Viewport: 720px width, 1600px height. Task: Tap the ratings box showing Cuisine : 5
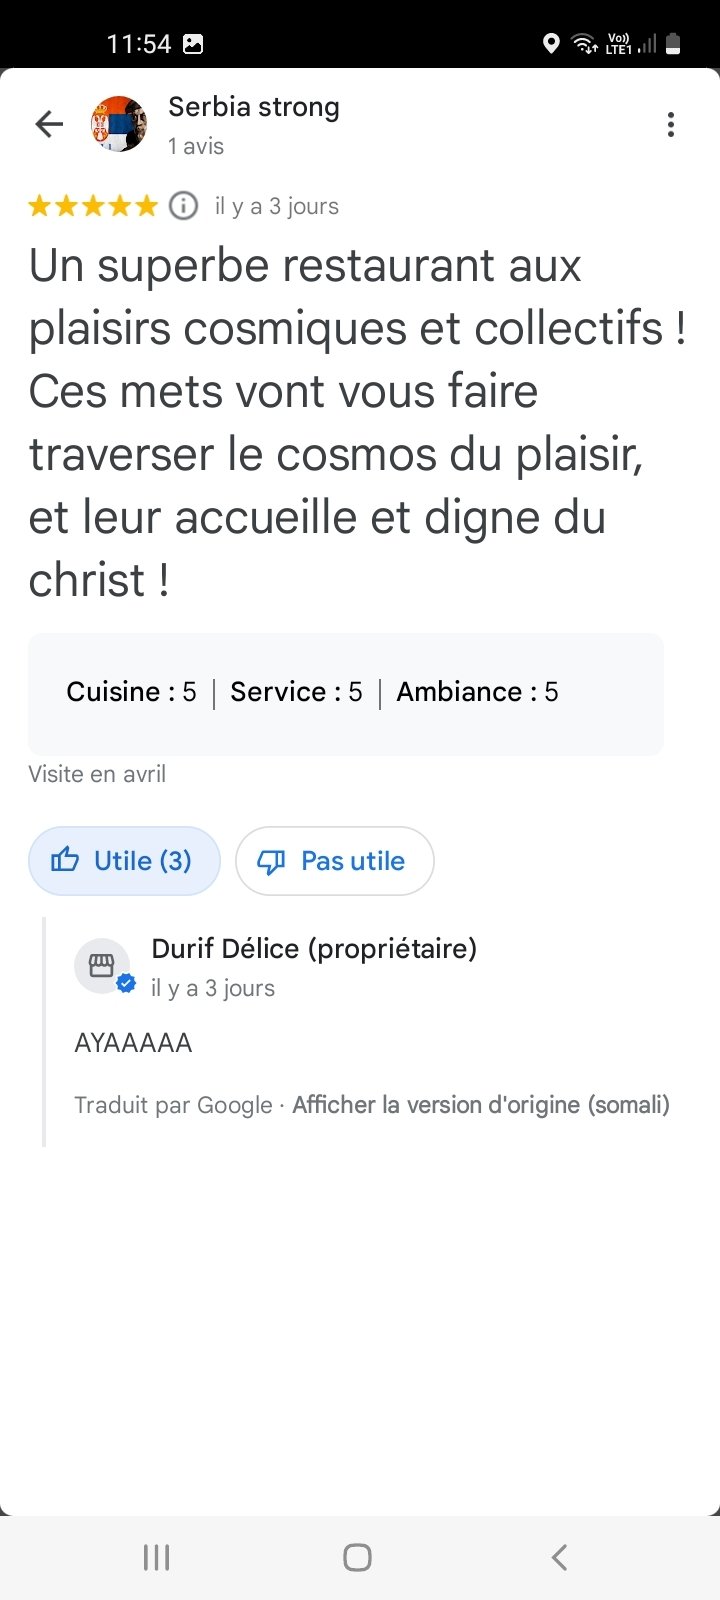pos(345,693)
